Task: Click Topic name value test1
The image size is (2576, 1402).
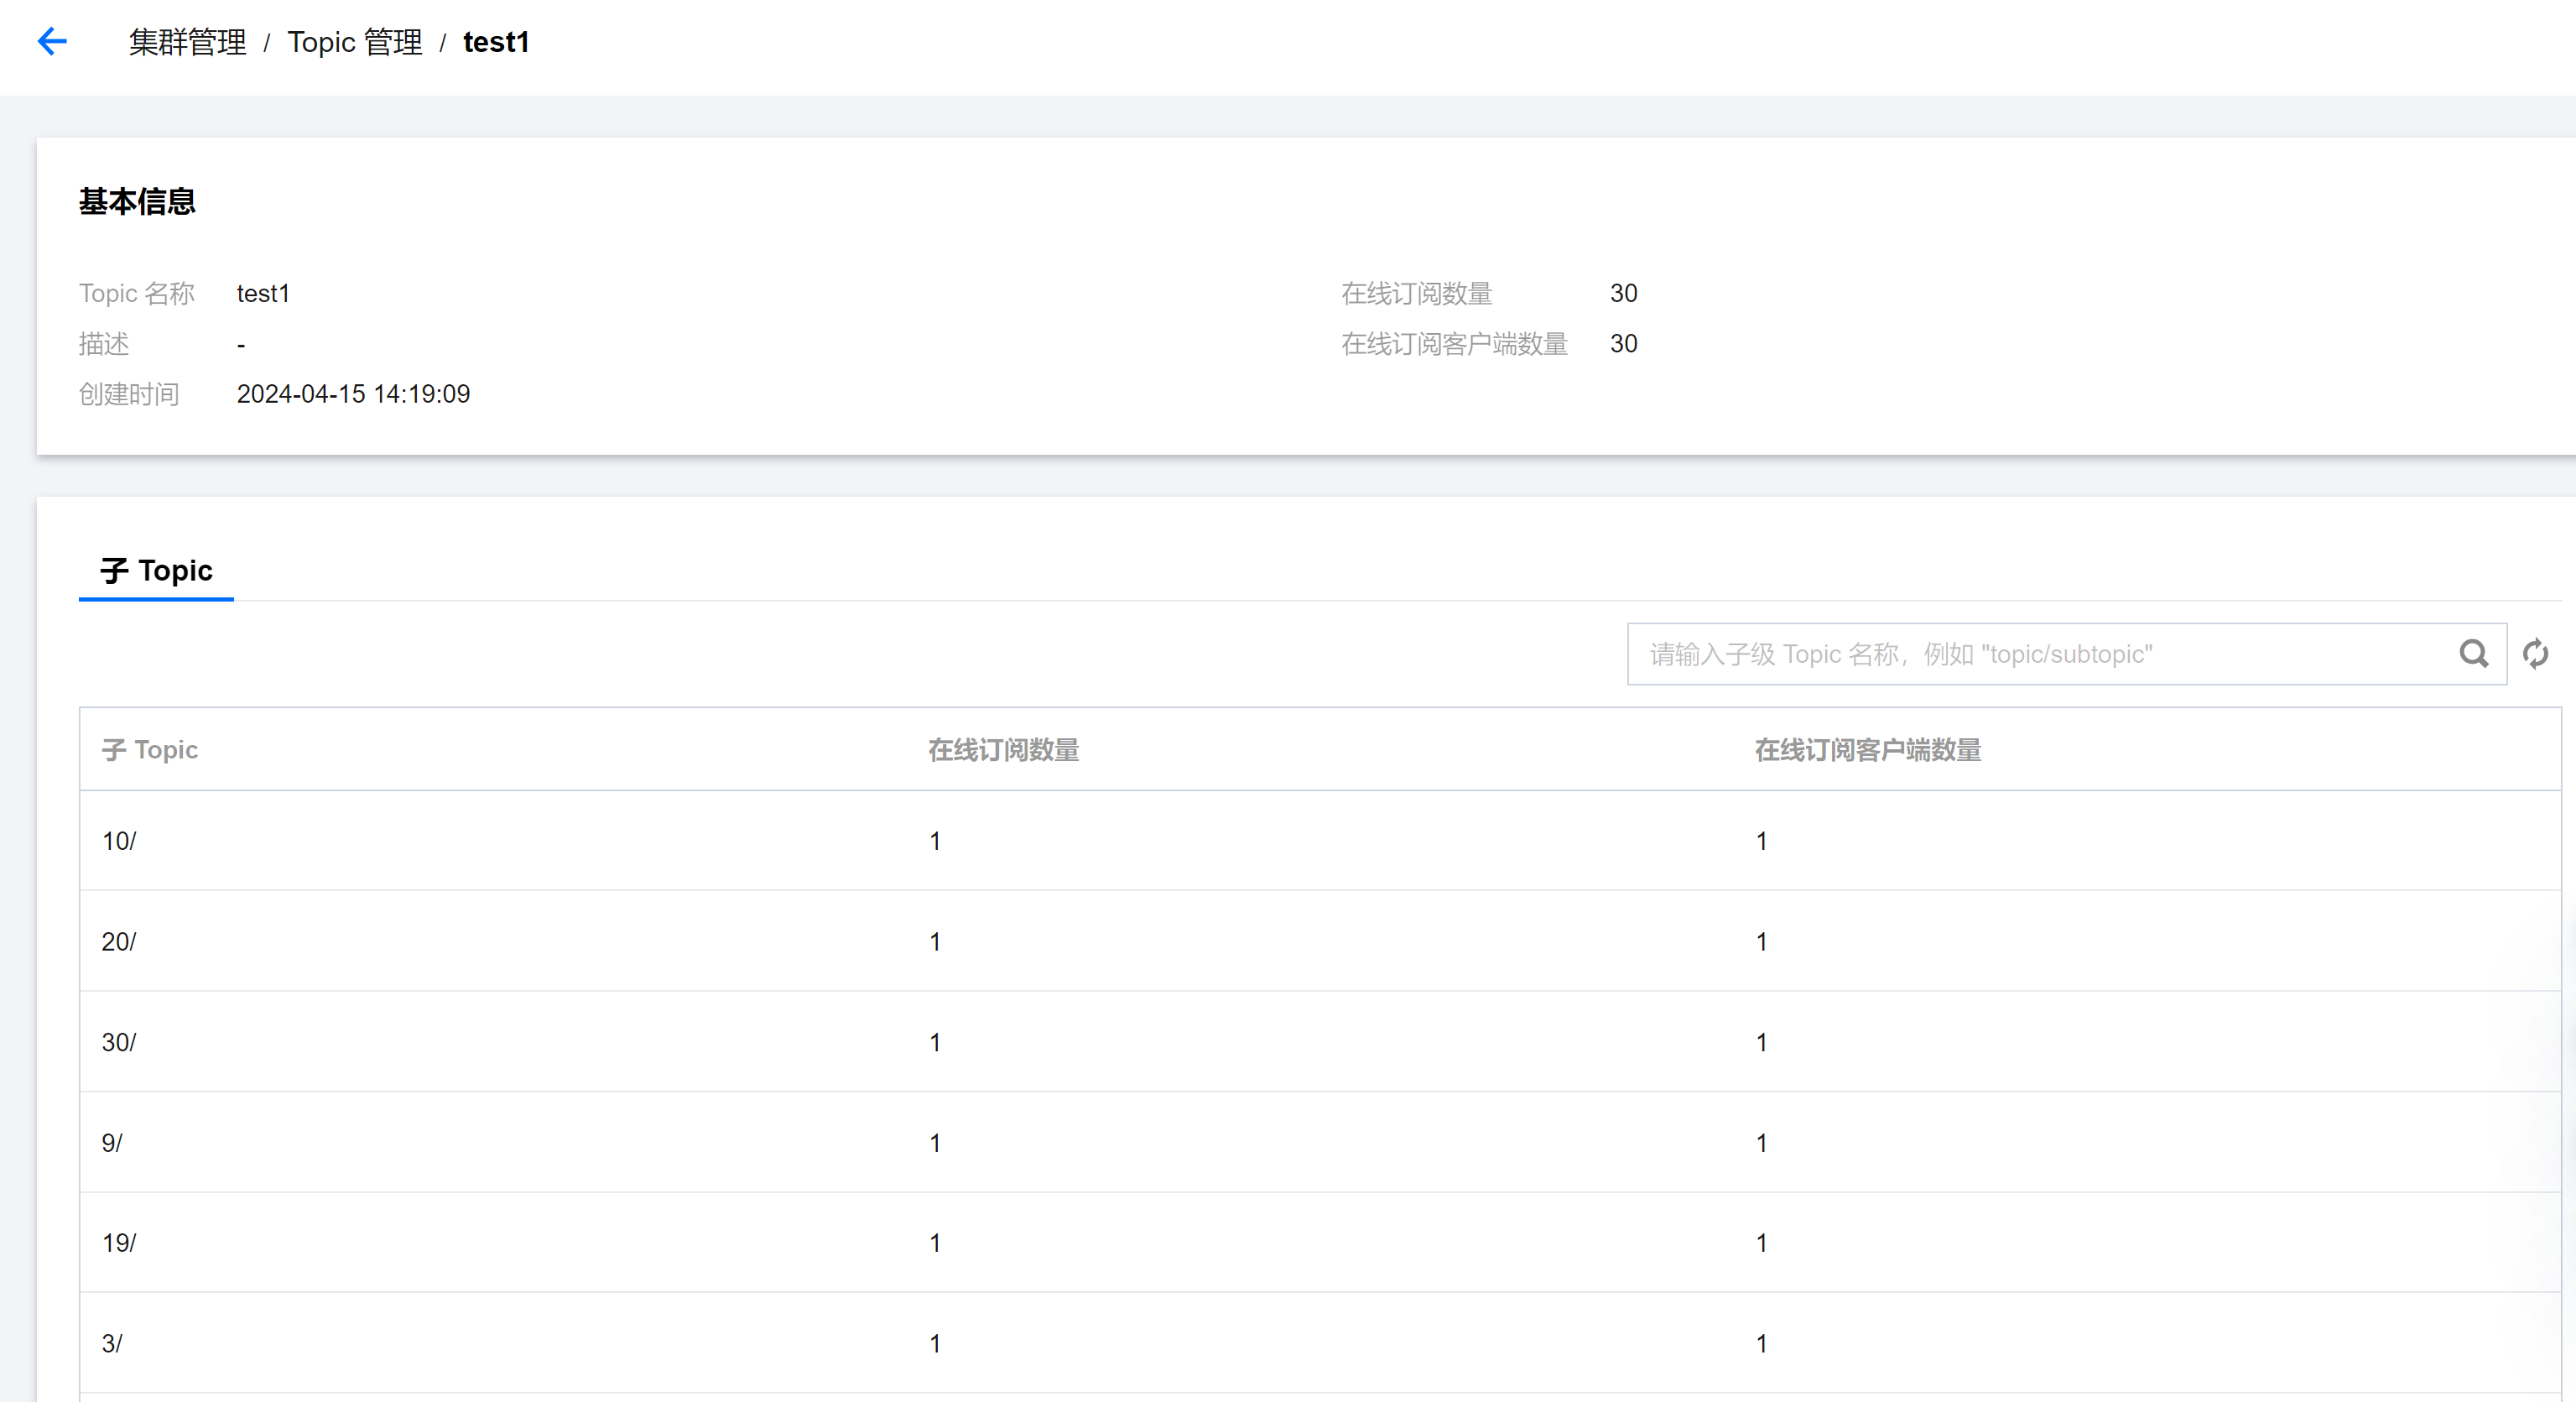Action: [x=263, y=294]
